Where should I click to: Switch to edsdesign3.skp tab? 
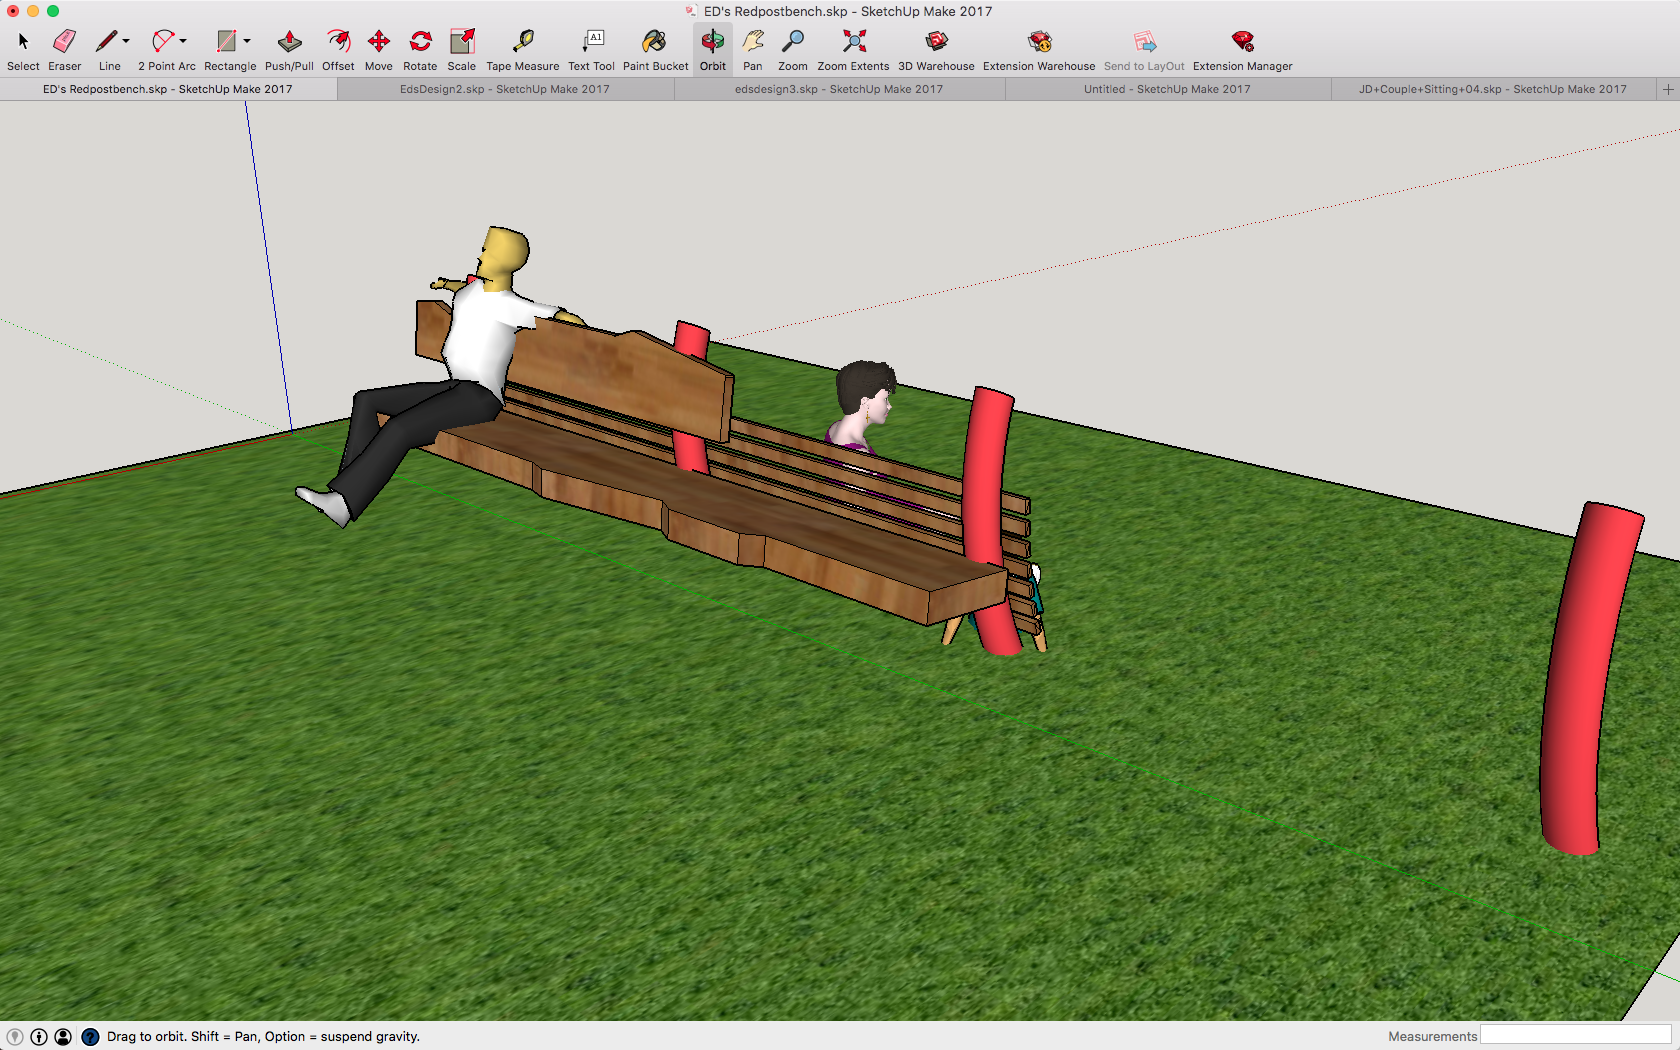[839, 89]
